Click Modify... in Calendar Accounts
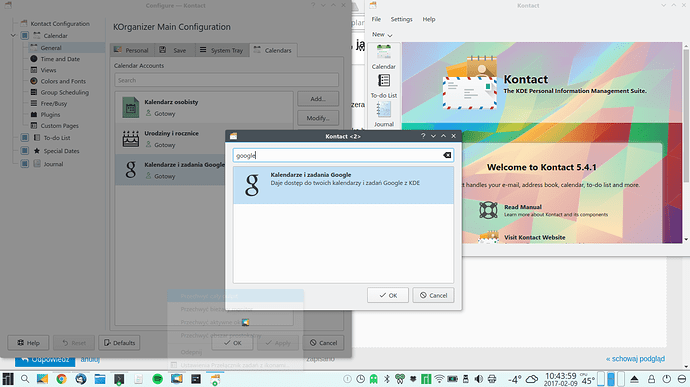The image size is (690, 387). coord(318,118)
